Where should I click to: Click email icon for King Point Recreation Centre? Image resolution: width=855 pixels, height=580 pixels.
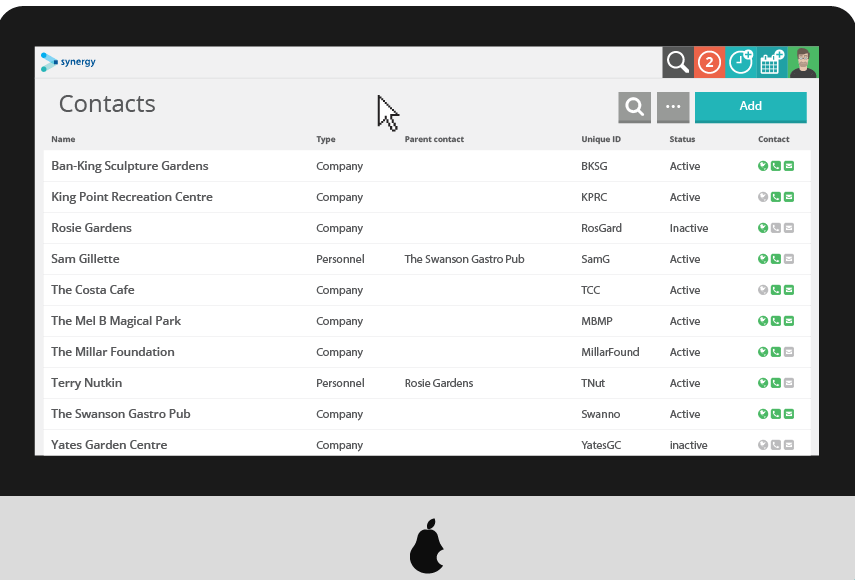tap(789, 197)
